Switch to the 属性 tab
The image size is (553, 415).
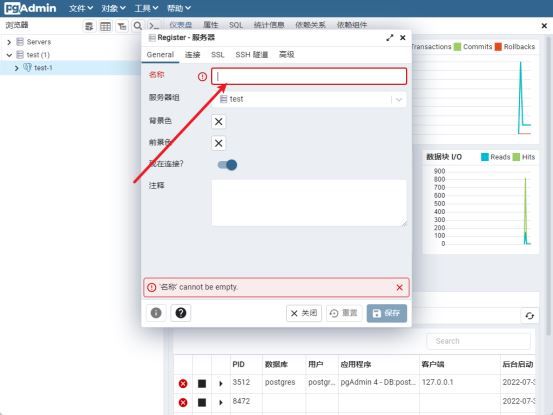click(x=211, y=25)
